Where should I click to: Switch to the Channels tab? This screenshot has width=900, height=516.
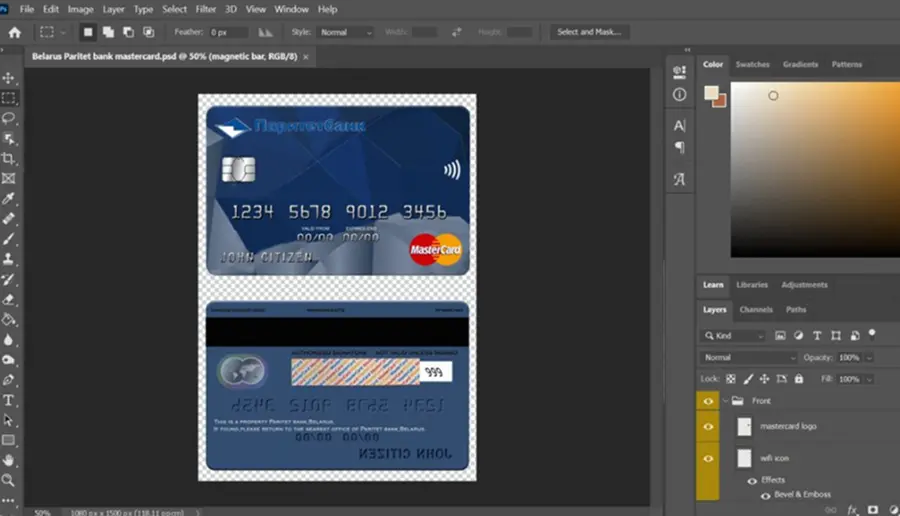tap(756, 309)
